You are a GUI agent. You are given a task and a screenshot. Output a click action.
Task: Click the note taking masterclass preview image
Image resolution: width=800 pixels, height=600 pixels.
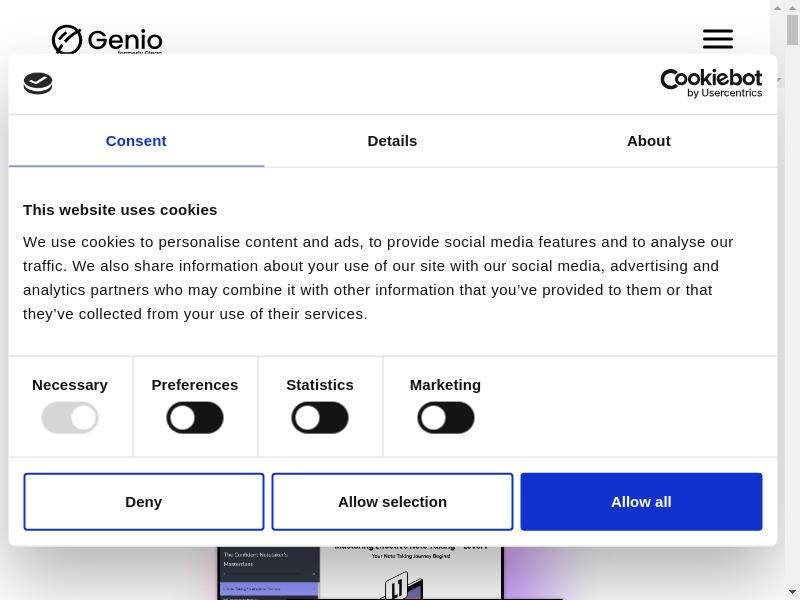[x=360, y=573]
